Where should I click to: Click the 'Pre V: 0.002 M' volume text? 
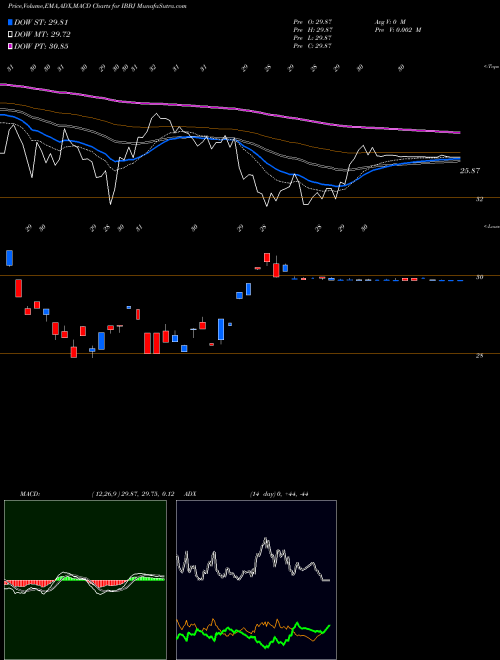[397, 30]
